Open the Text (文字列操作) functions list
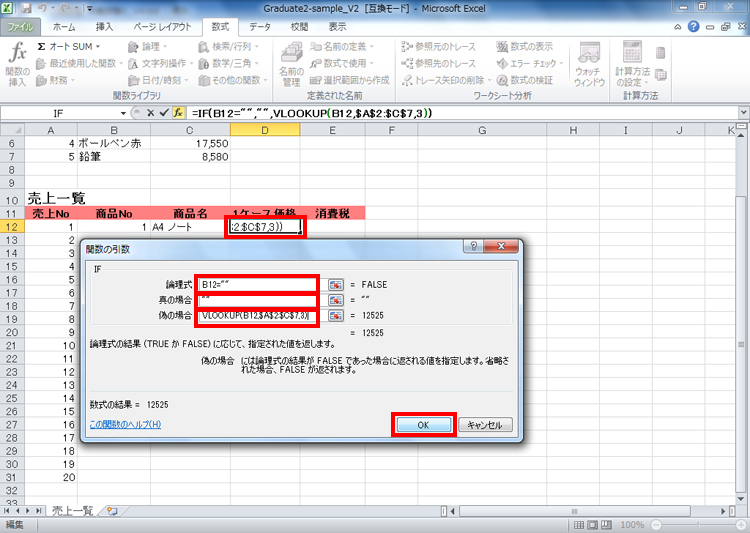 click(160, 63)
